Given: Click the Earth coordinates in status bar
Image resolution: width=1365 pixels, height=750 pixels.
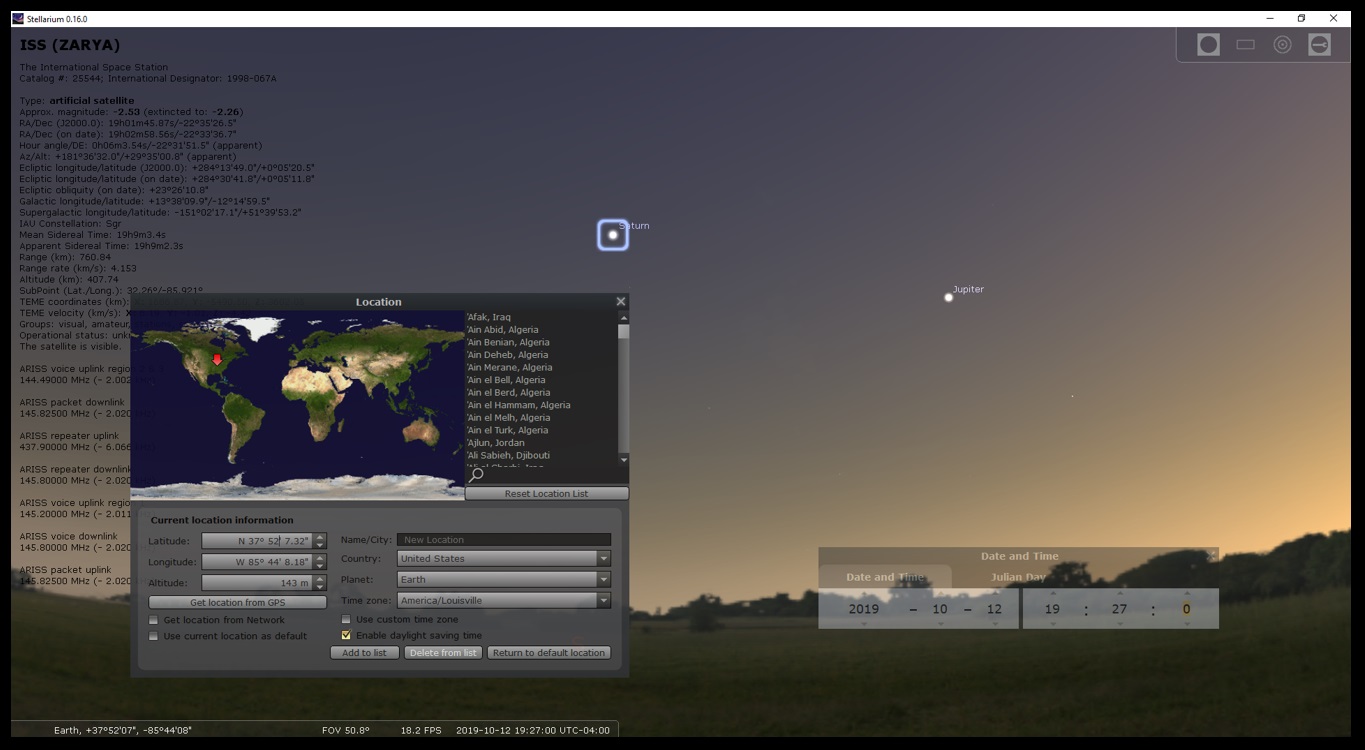Looking at the screenshot, I should coord(123,730).
